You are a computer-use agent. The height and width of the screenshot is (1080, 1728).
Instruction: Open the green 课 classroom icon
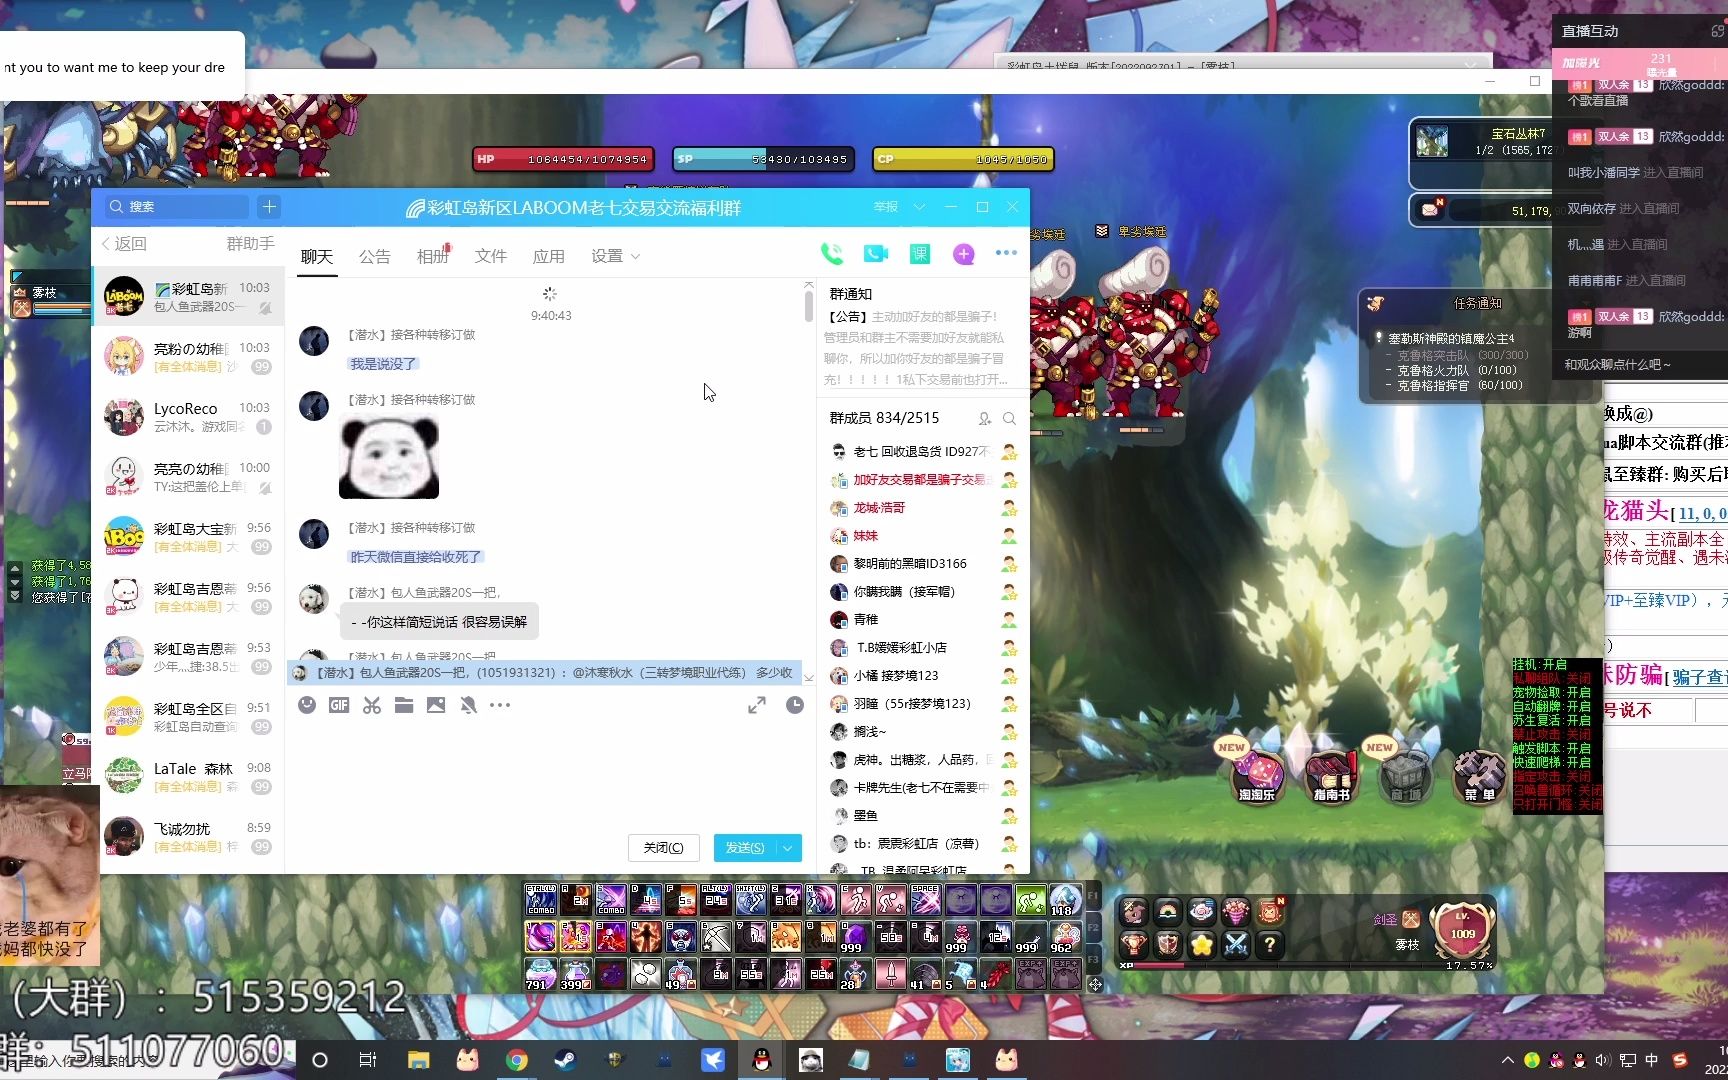tap(919, 255)
